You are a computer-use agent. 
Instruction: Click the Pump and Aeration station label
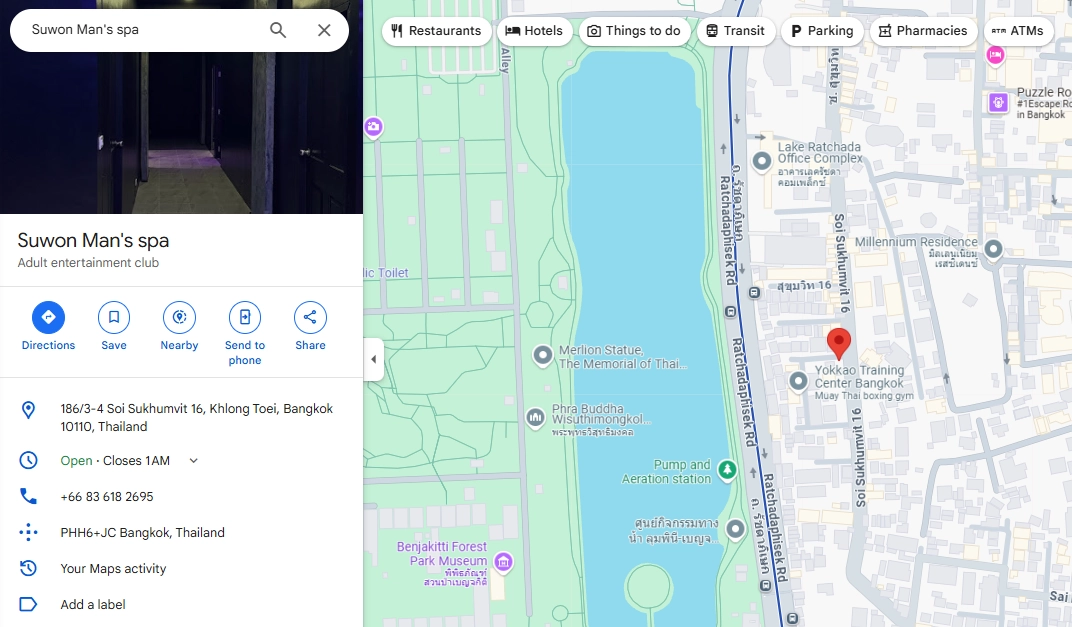click(667, 472)
